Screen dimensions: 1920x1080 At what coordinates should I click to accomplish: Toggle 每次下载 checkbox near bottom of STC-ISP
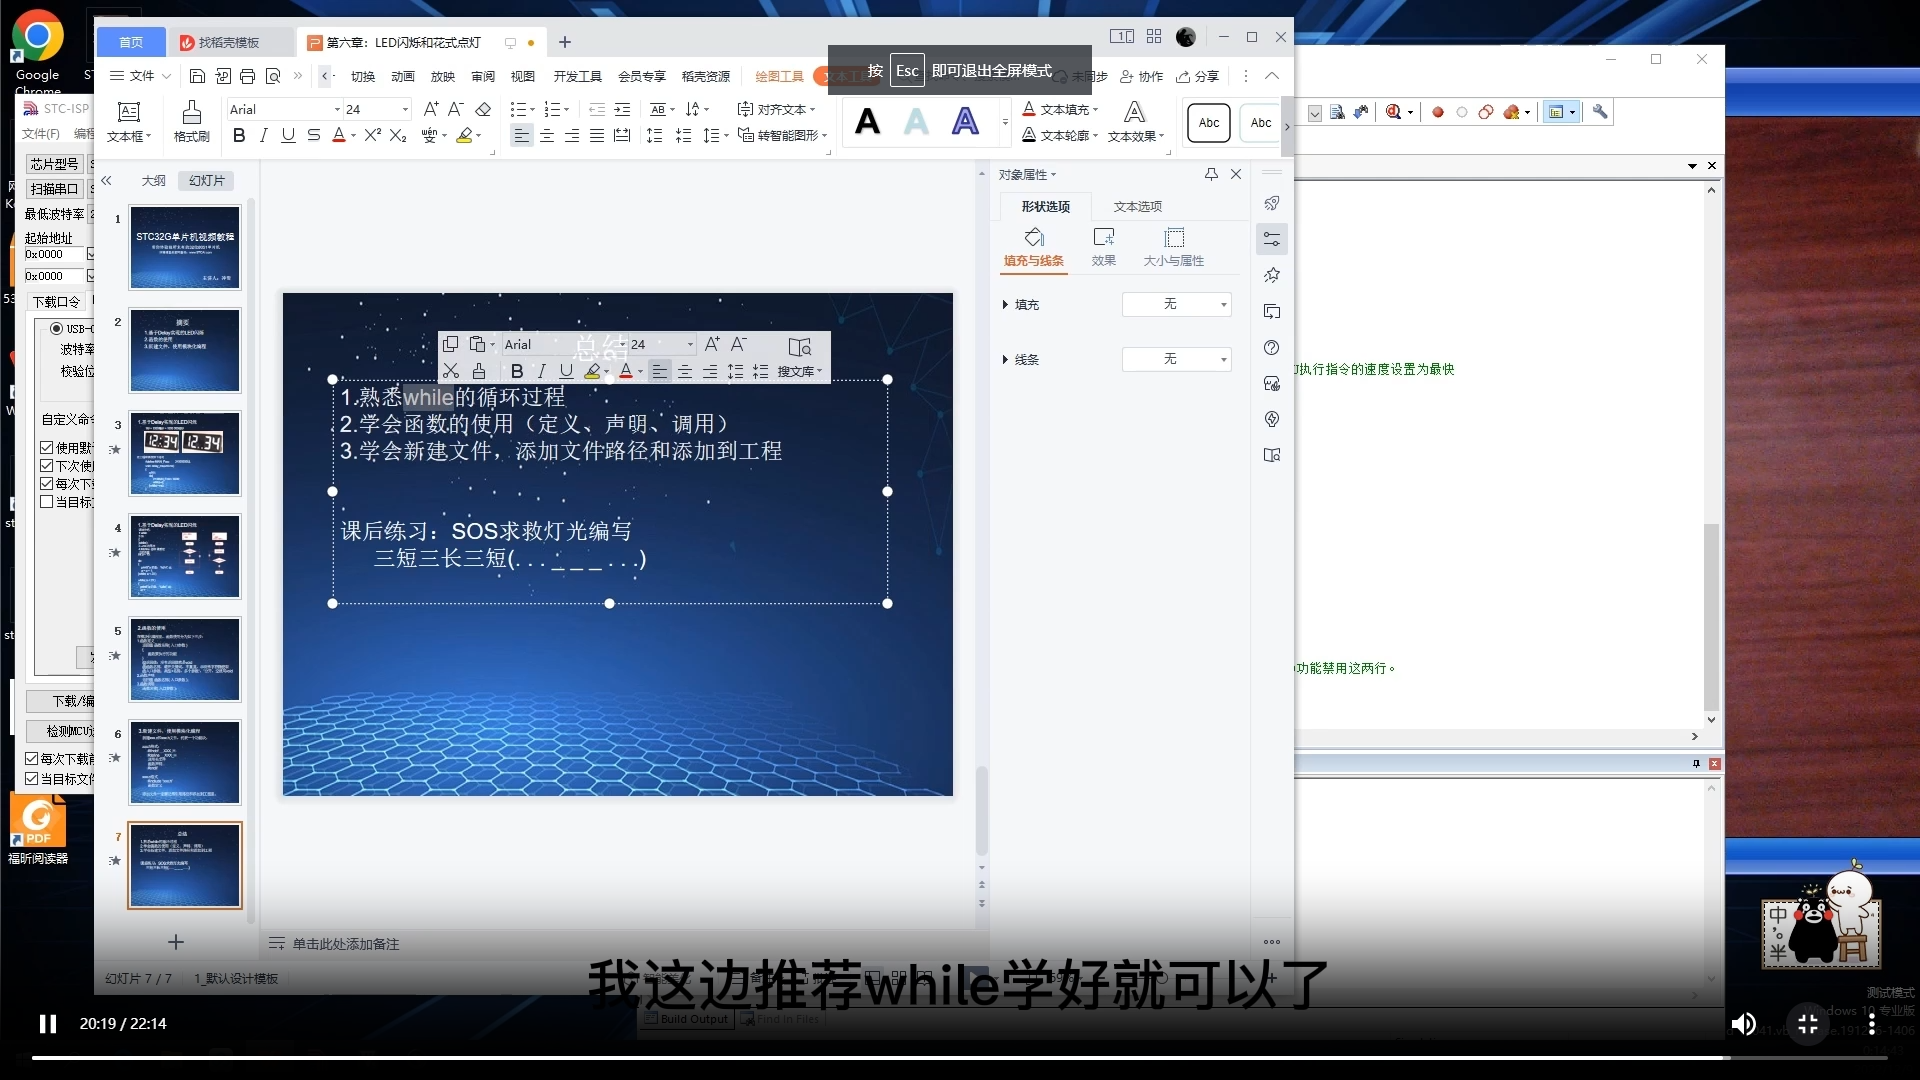pyautogui.click(x=31, y=759)
